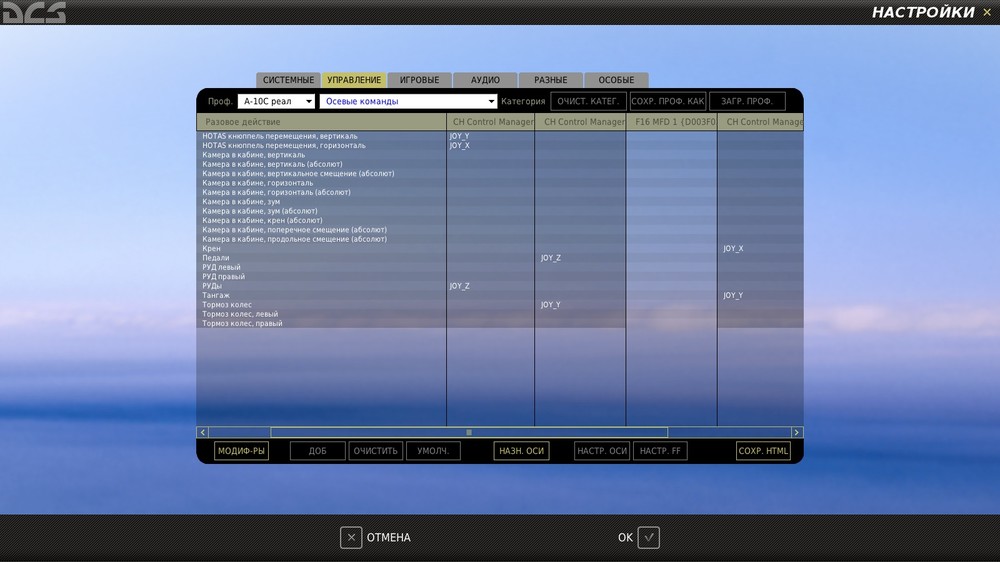Click the second CH Control Manager header
Image resolution: width=1000 pixels, height=562 pixels.
pyautogui.click(x=580, y=121)
